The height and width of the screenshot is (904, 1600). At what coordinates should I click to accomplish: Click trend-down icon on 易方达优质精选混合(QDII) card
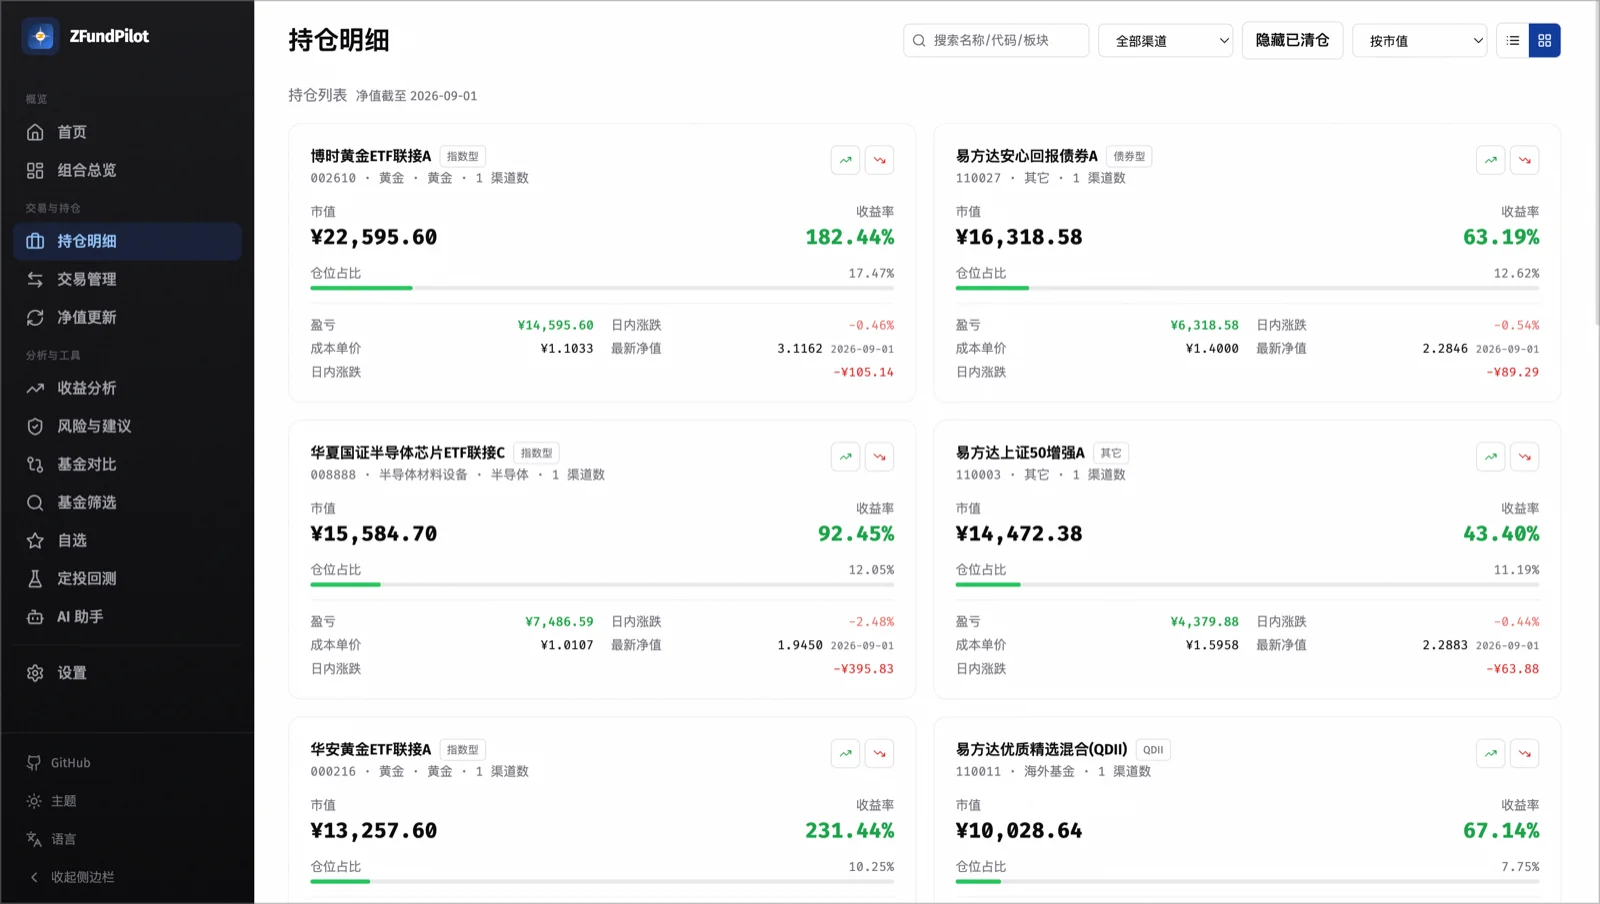click(1525, 754)
